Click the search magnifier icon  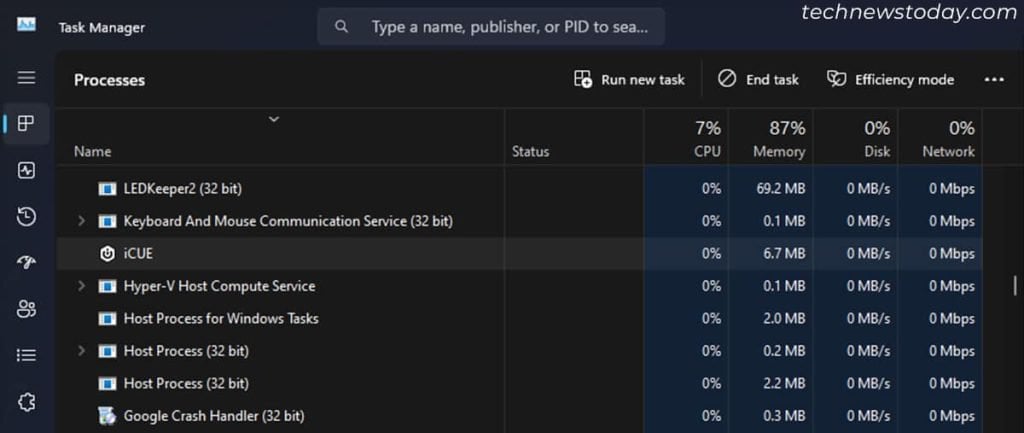coord(341,27)
